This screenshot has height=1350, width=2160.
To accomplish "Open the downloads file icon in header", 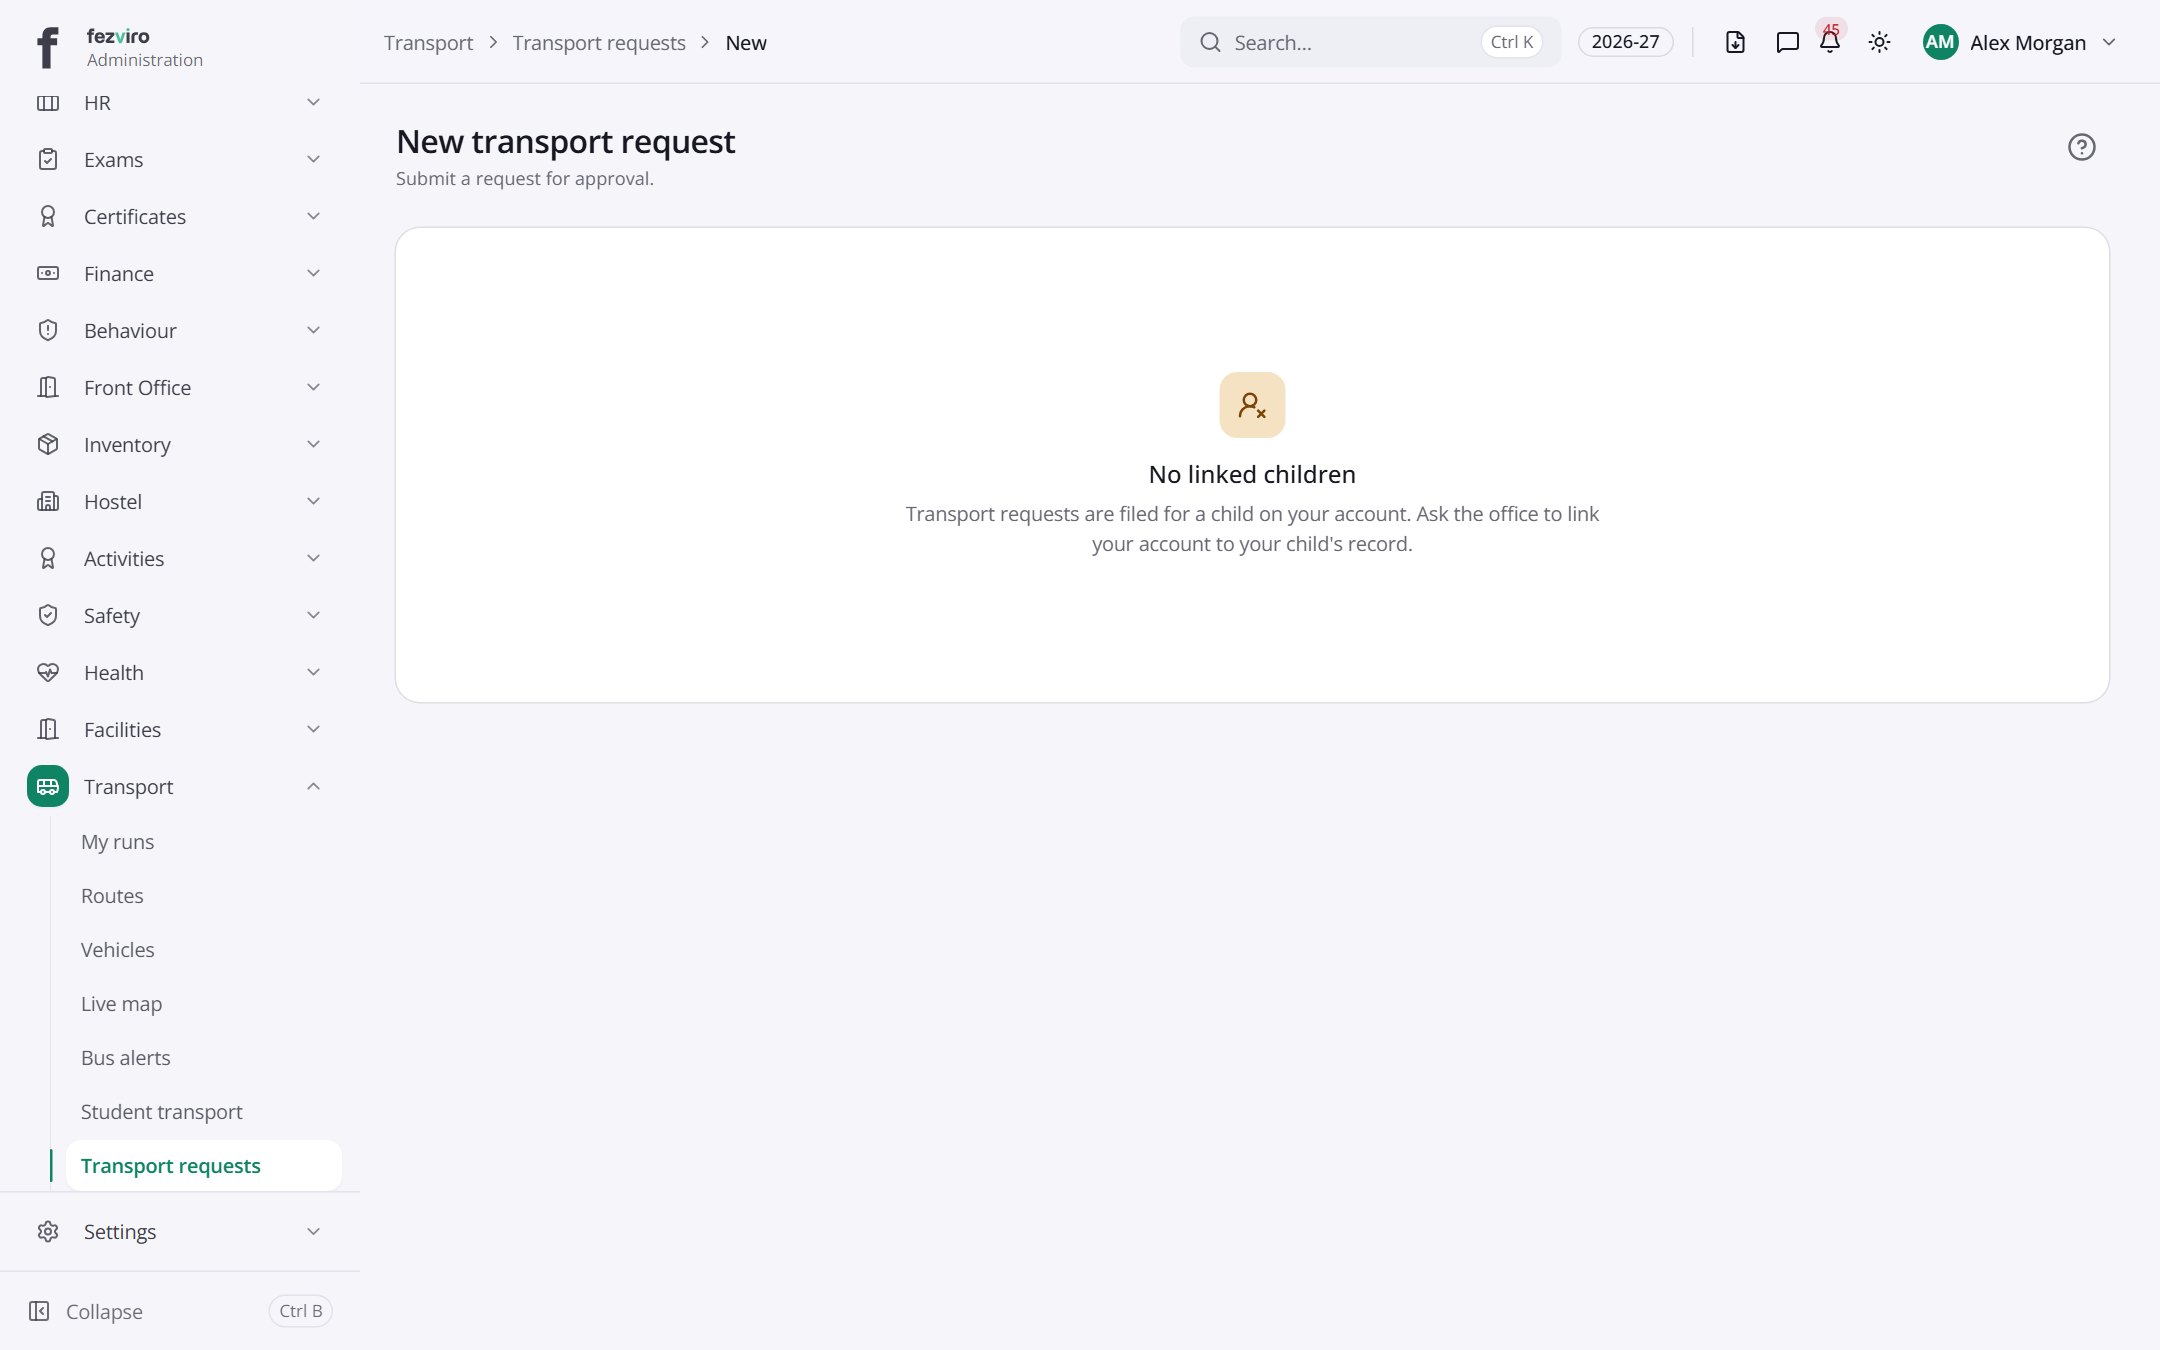I will 1735,42.
